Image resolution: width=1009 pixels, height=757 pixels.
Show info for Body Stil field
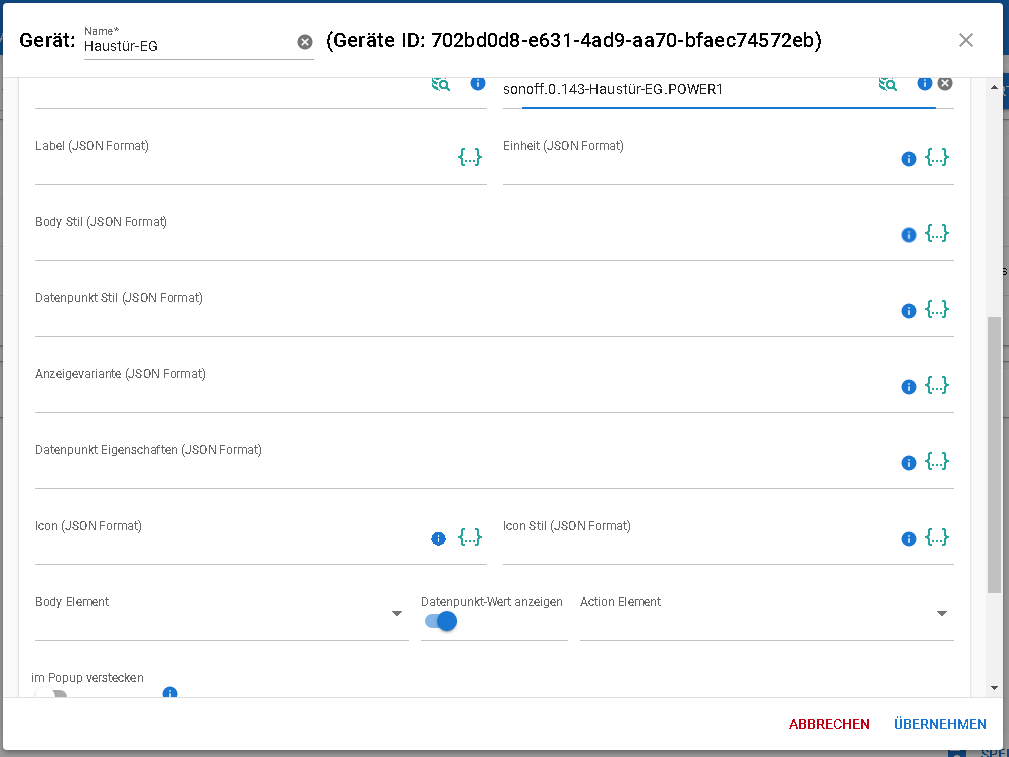[909, 235]
